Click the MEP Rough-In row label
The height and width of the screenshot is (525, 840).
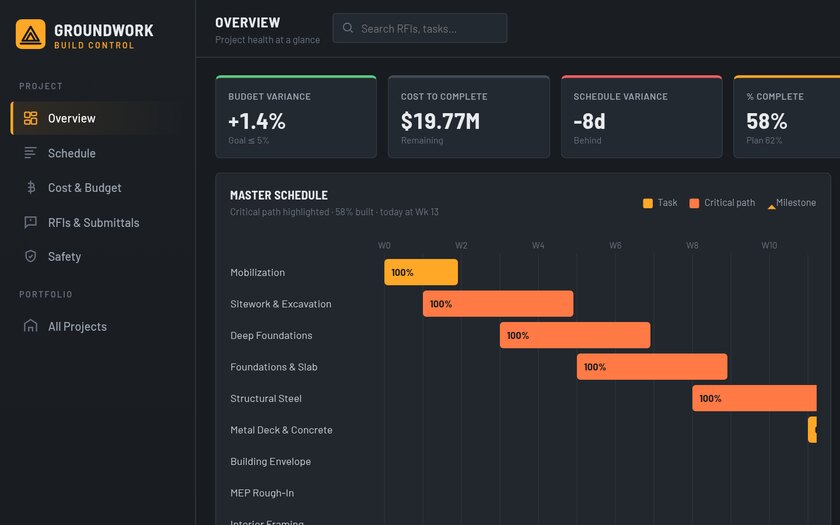(x=262, y=493)
